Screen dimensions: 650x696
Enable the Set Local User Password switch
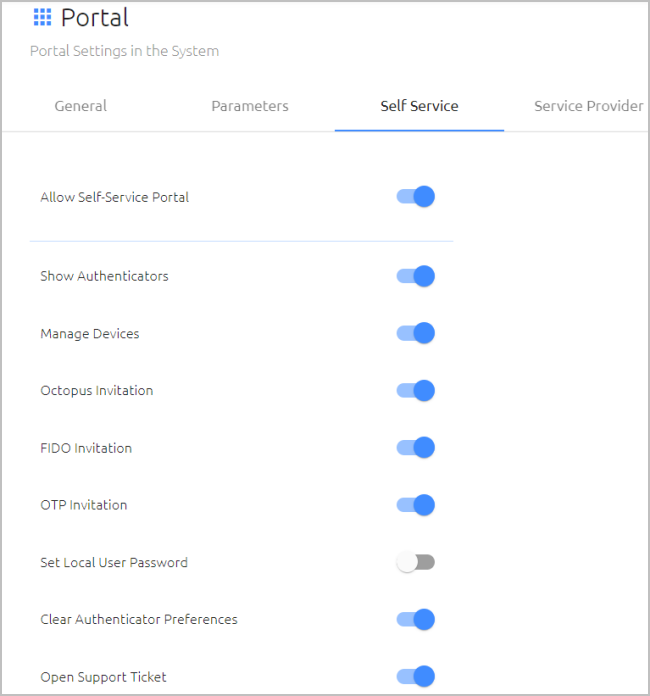[416, 562]
